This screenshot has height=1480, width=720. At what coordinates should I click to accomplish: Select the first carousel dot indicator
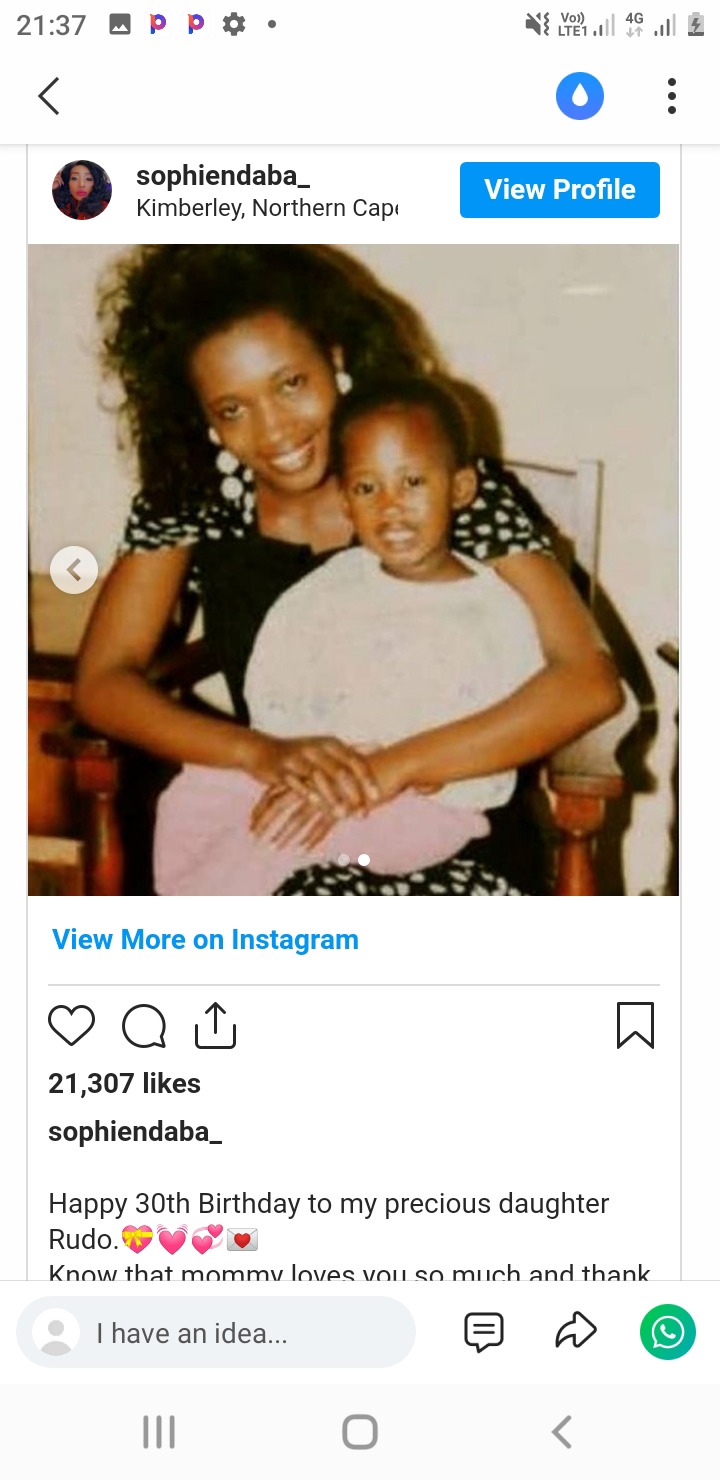point(344,860)
